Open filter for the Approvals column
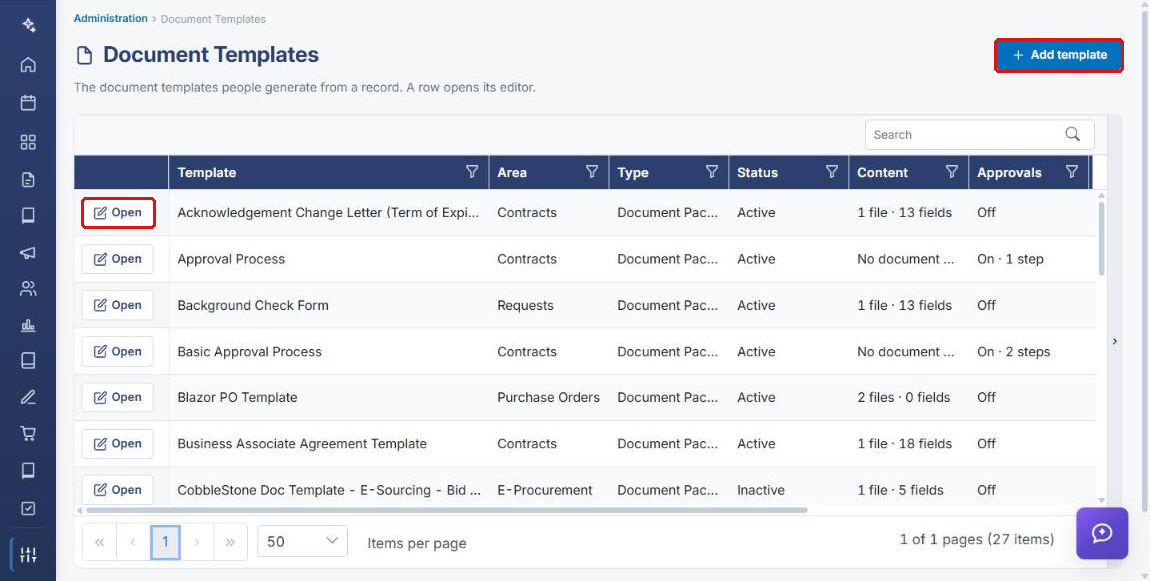 (x=1072, y=172)
